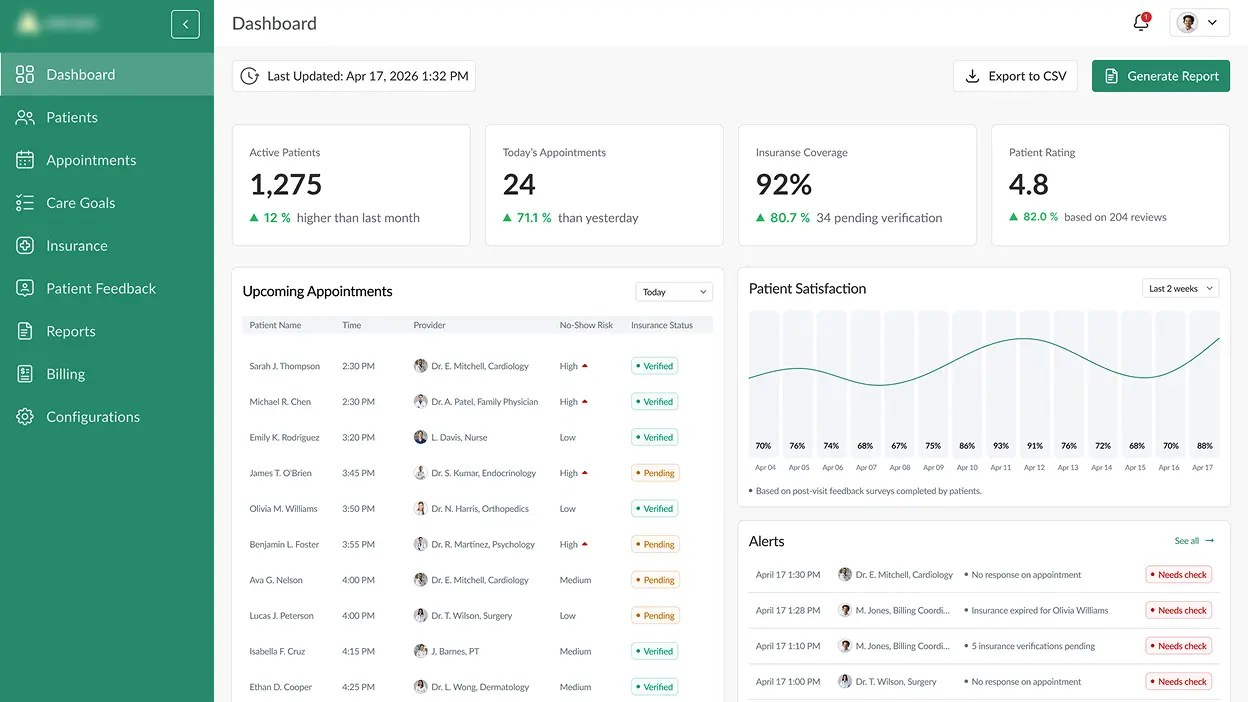Click the Dashboard grid icon in the sidebar
This screenshot has height=702, width=1248.
coord(25,74)
